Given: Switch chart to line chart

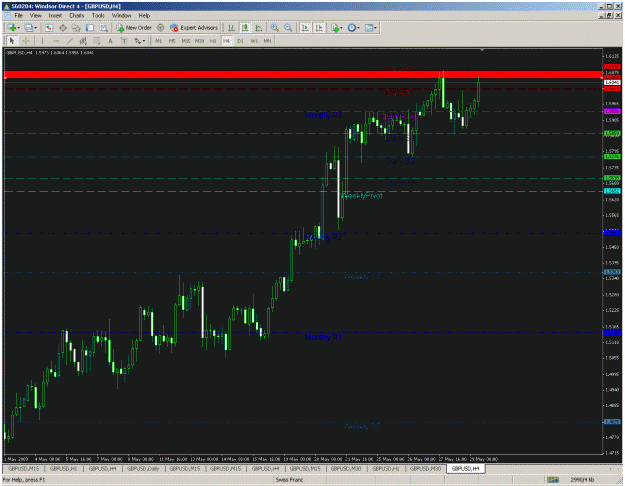Looking at the screenshot, I should (x=259, y=28).
